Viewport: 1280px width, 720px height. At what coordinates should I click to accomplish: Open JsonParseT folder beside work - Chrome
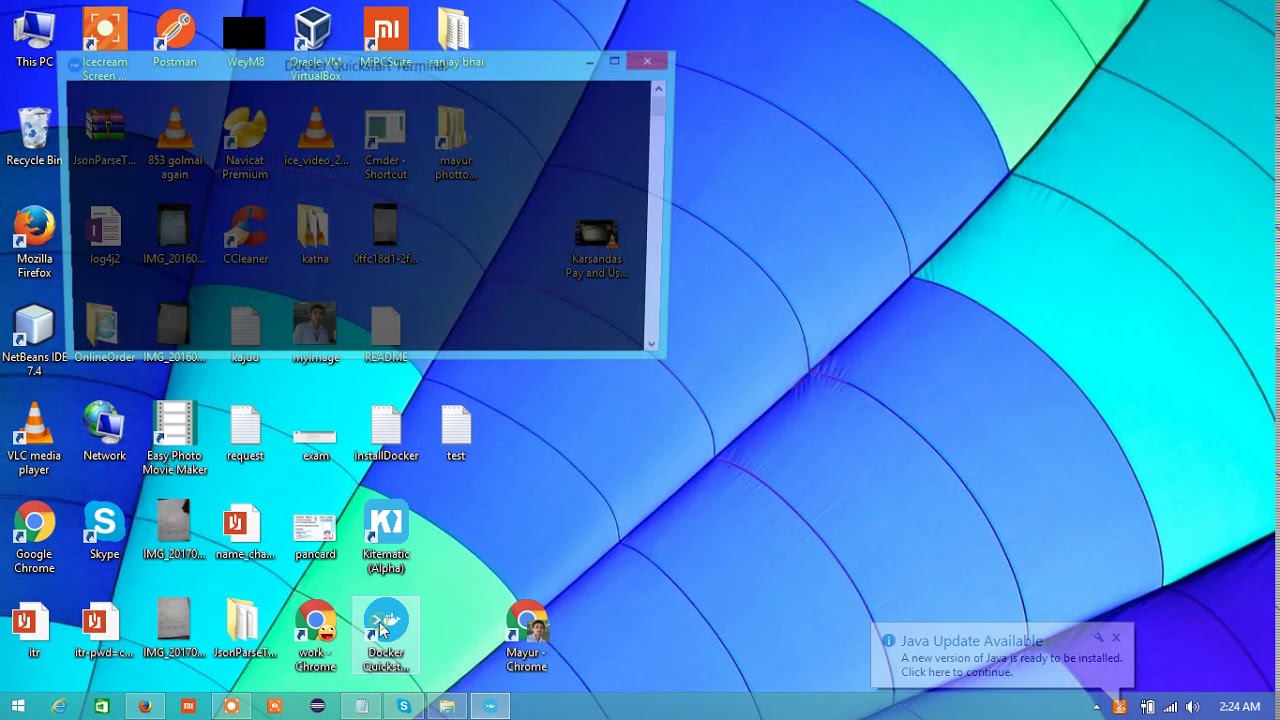pos(245,629)
